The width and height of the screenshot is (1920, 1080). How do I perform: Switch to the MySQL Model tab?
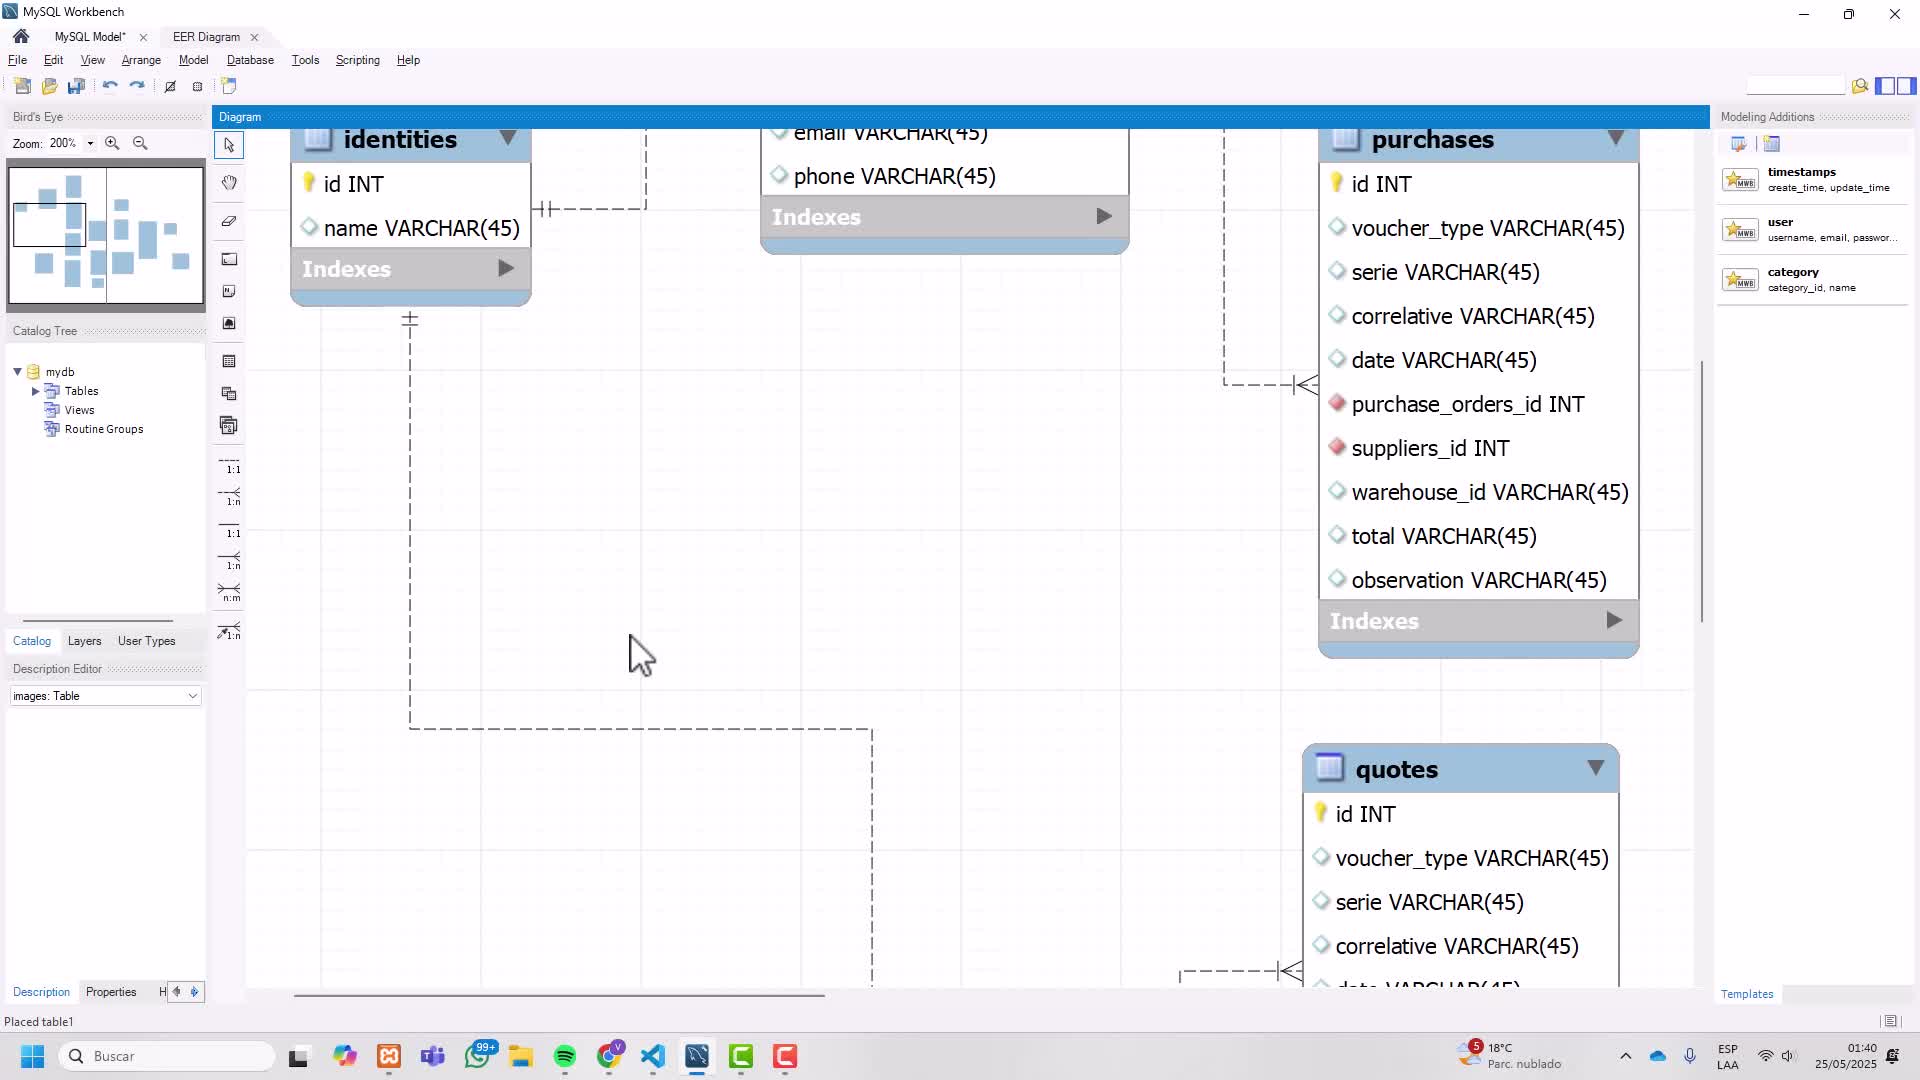coord(90,37)
